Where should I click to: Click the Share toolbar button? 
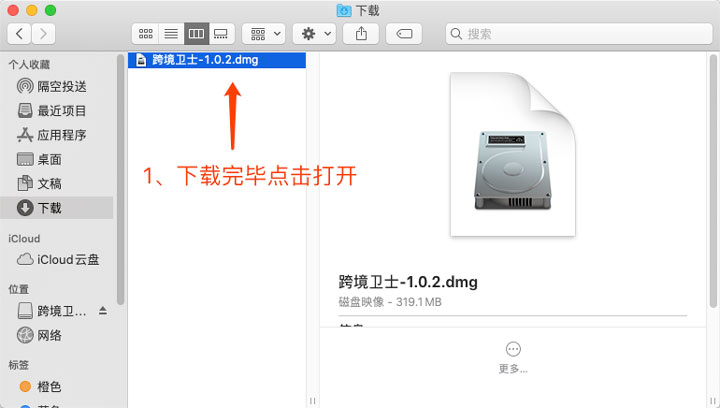tap(361, 34)
